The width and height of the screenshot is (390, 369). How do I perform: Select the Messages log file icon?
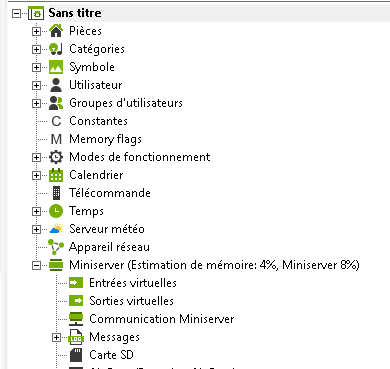pyautogui.click(x=76, y=337)
